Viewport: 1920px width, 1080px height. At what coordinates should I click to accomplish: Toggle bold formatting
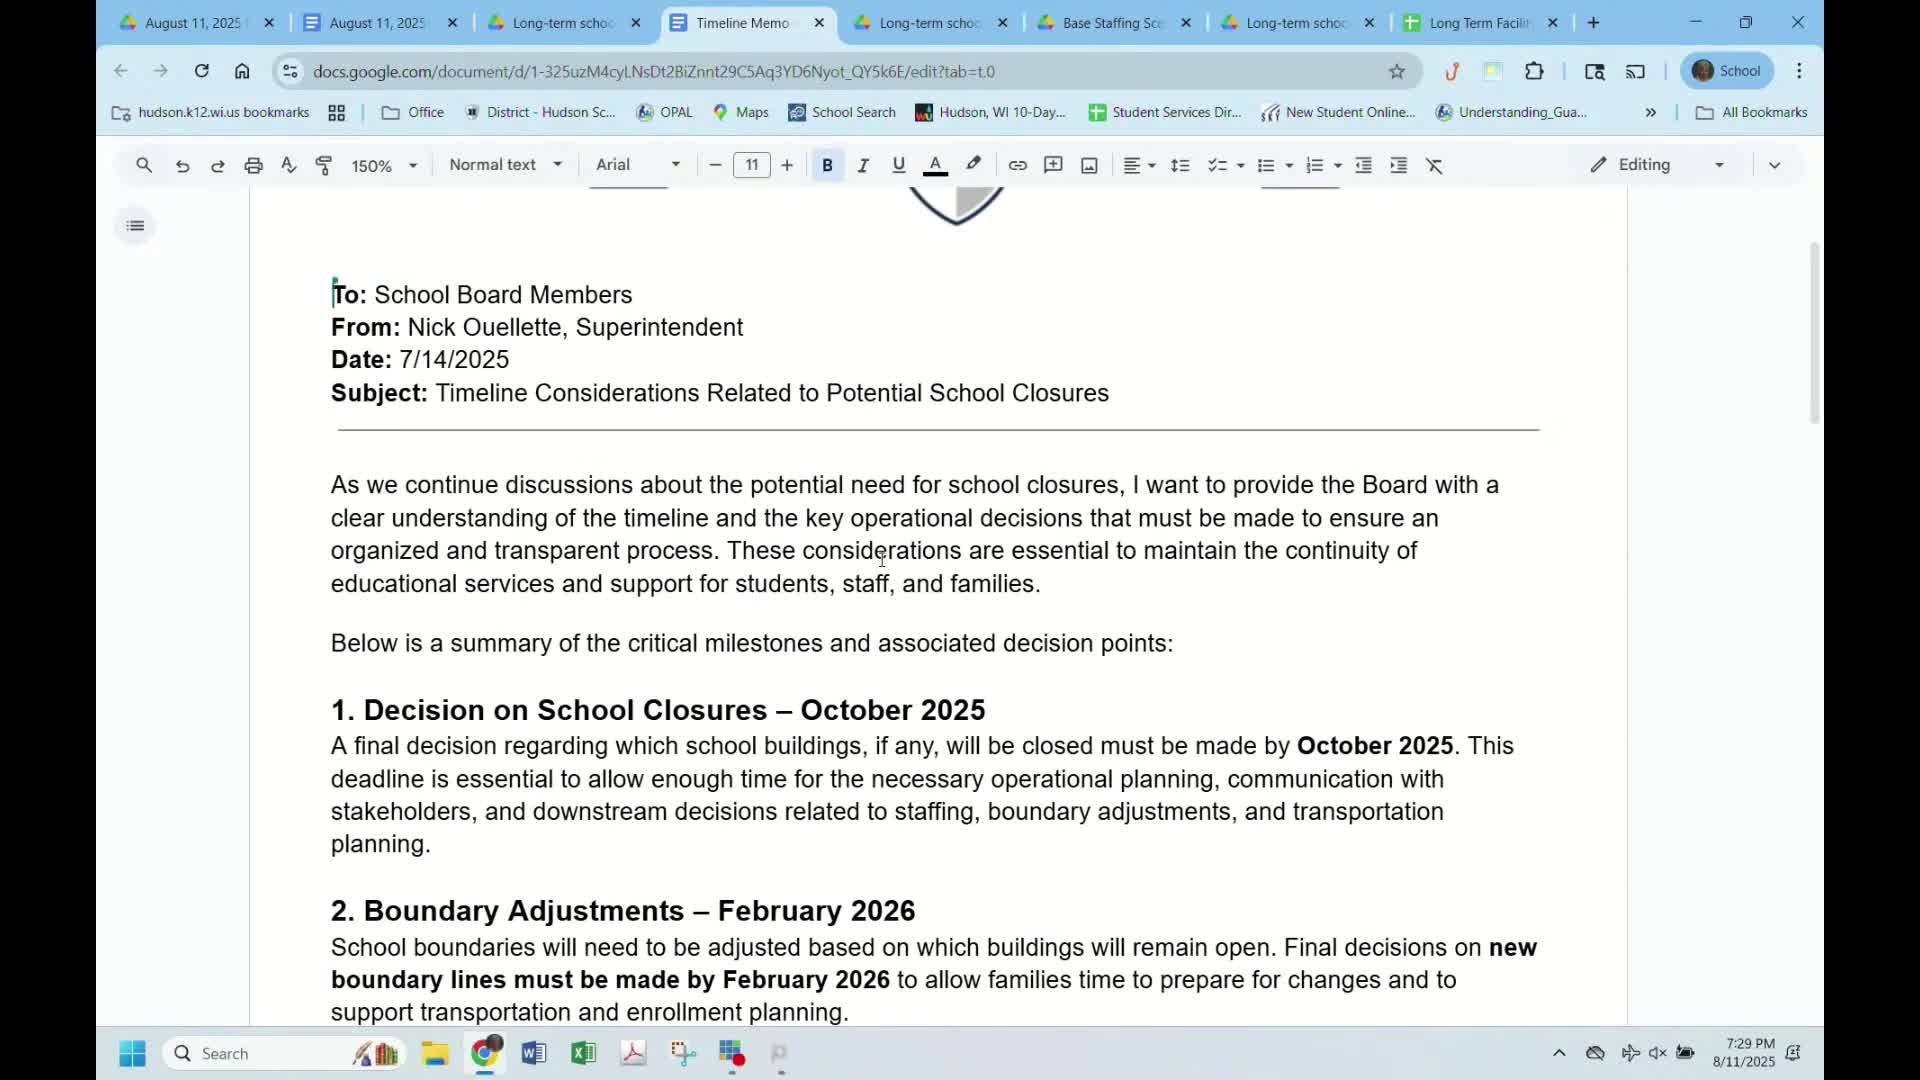[x=826, y=165]
